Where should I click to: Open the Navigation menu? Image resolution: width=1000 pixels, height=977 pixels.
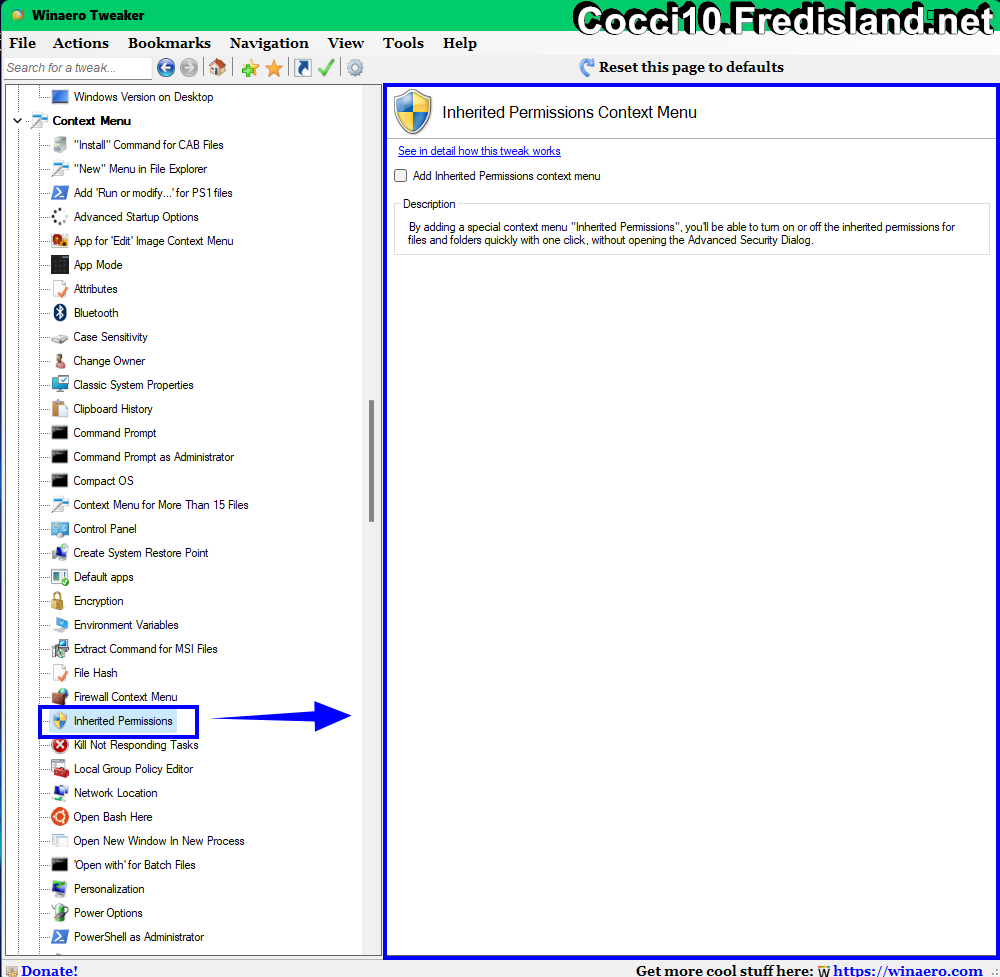tap(268, 43)
